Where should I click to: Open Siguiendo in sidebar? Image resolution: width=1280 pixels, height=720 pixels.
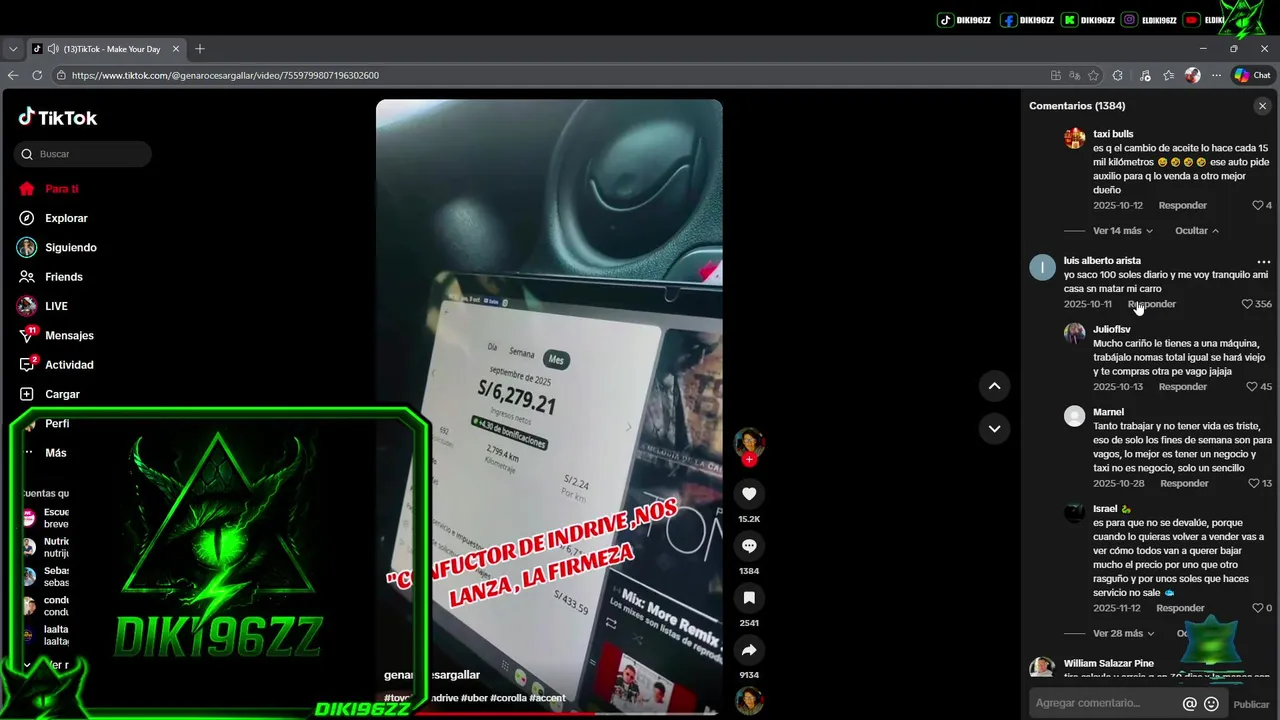coord(57,247)
